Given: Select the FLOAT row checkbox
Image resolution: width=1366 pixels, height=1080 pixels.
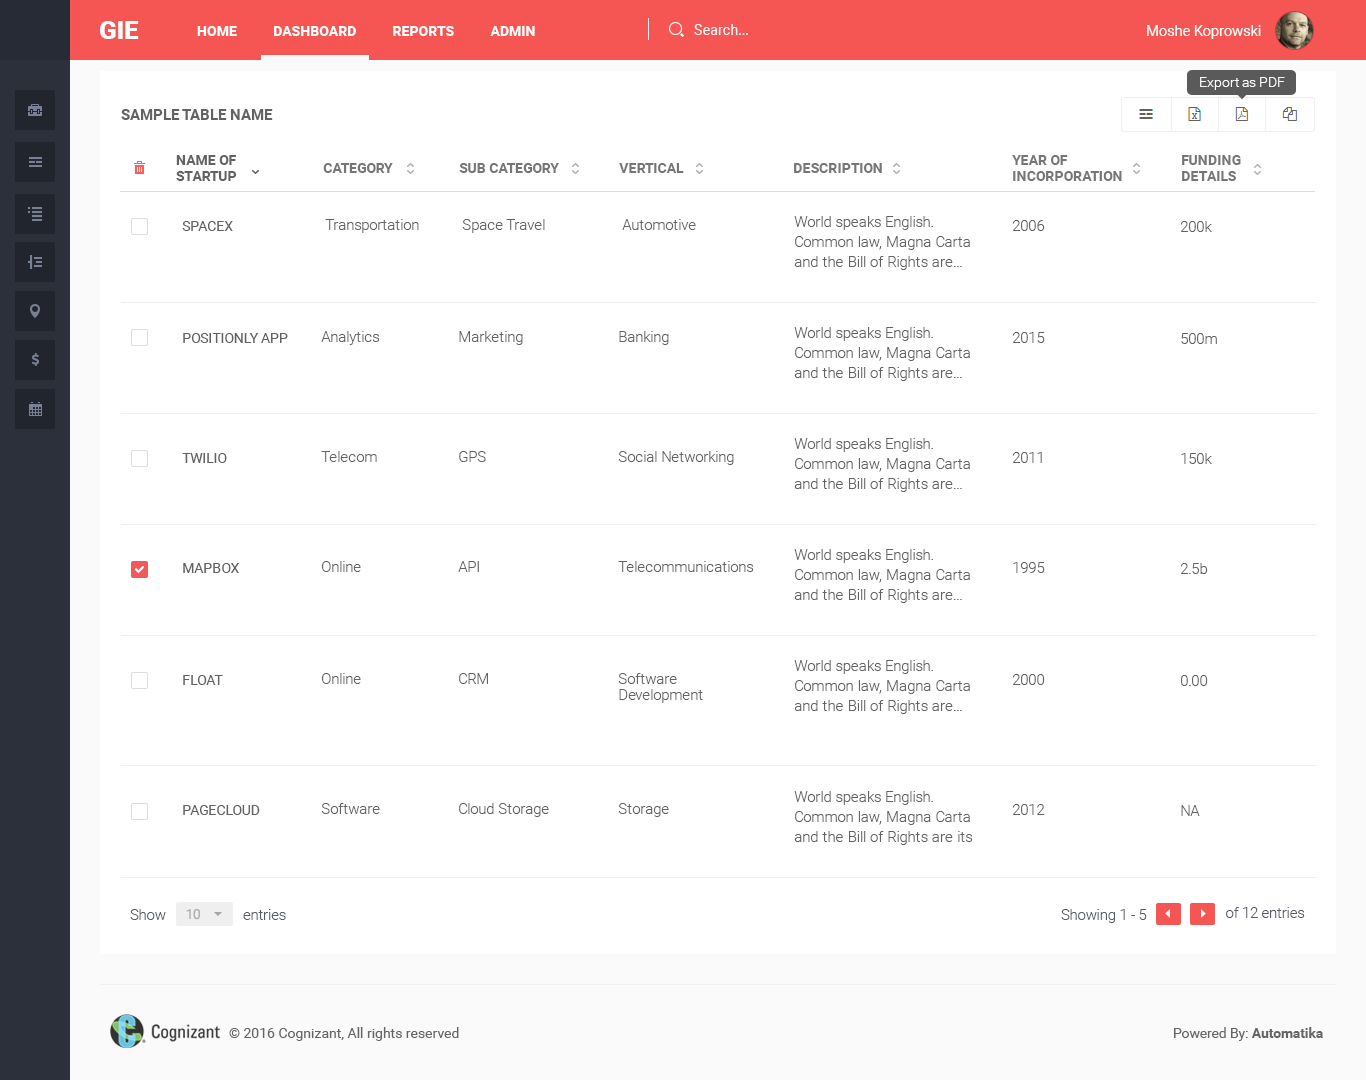Looking at the screenshot, I should (x=139, y=680).
